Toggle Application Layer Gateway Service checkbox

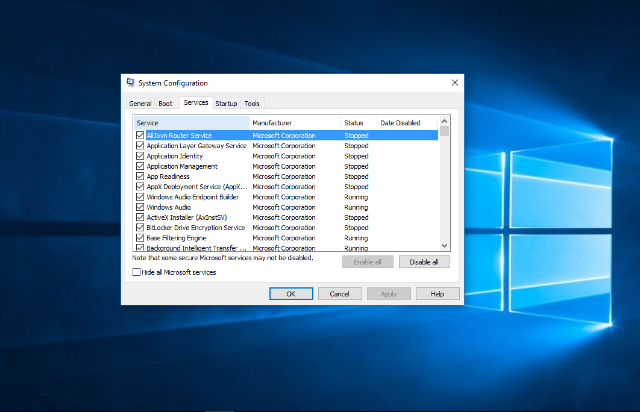[140, 145]
